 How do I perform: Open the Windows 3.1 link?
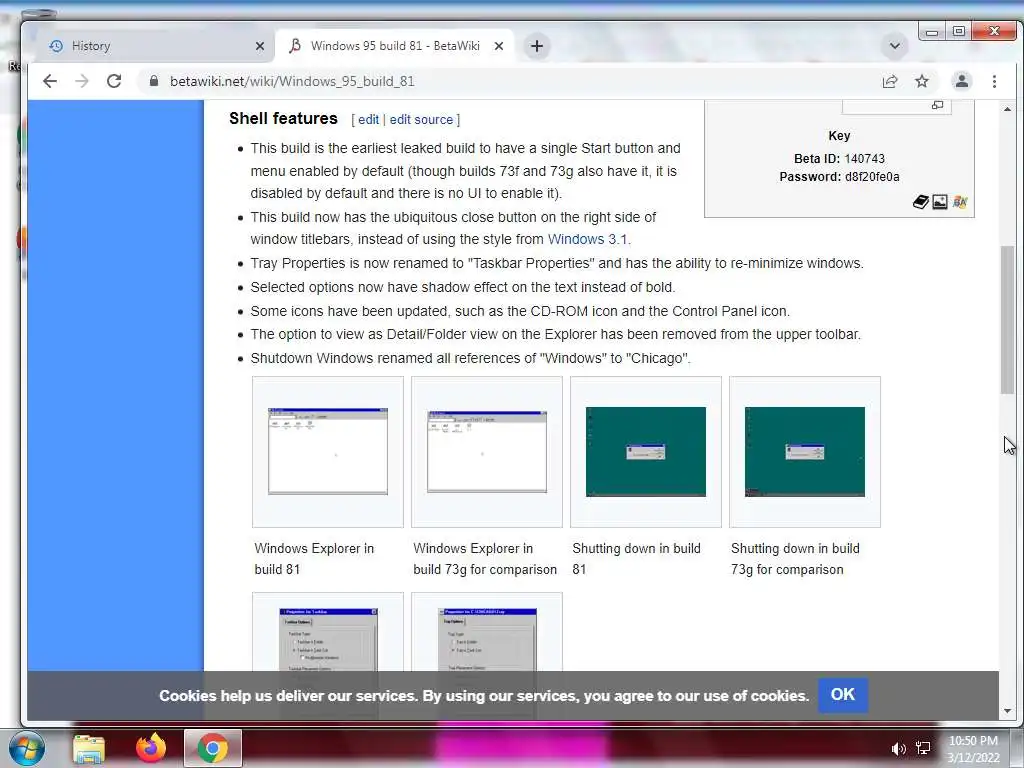point(587,239)
